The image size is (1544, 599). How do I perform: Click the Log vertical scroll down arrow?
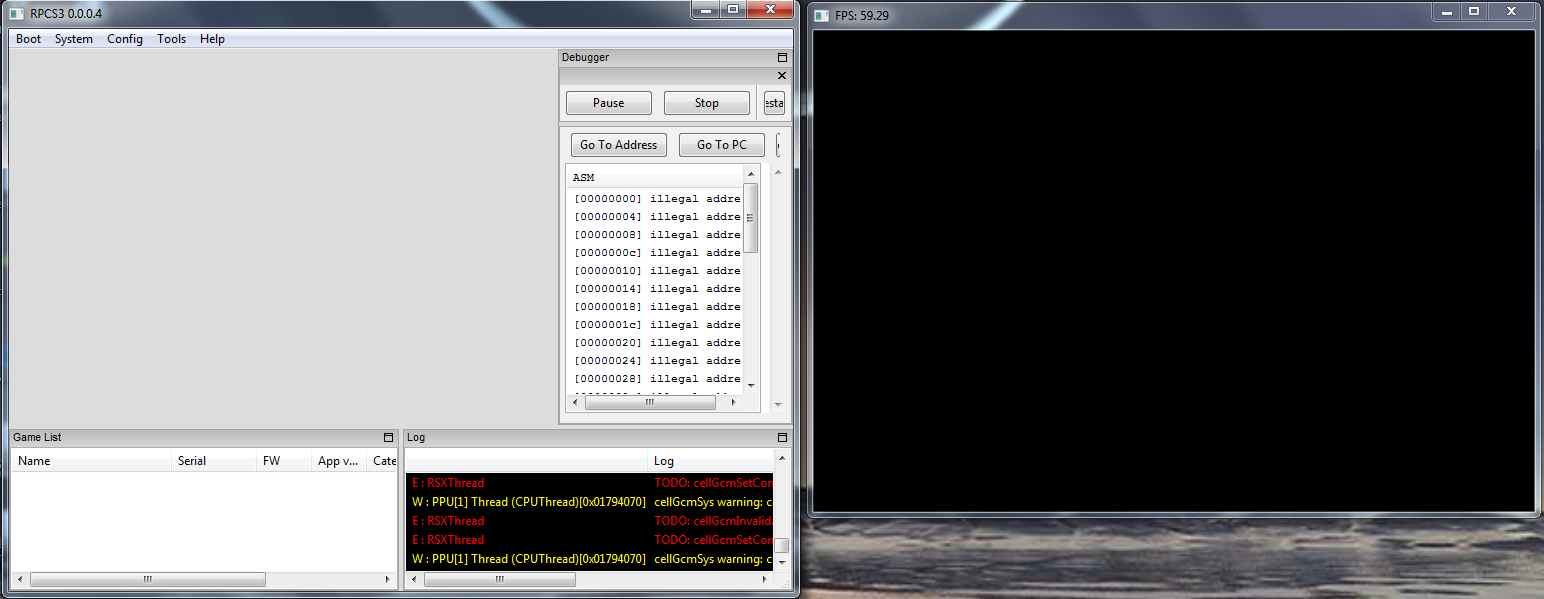click(x=782, y=563)
